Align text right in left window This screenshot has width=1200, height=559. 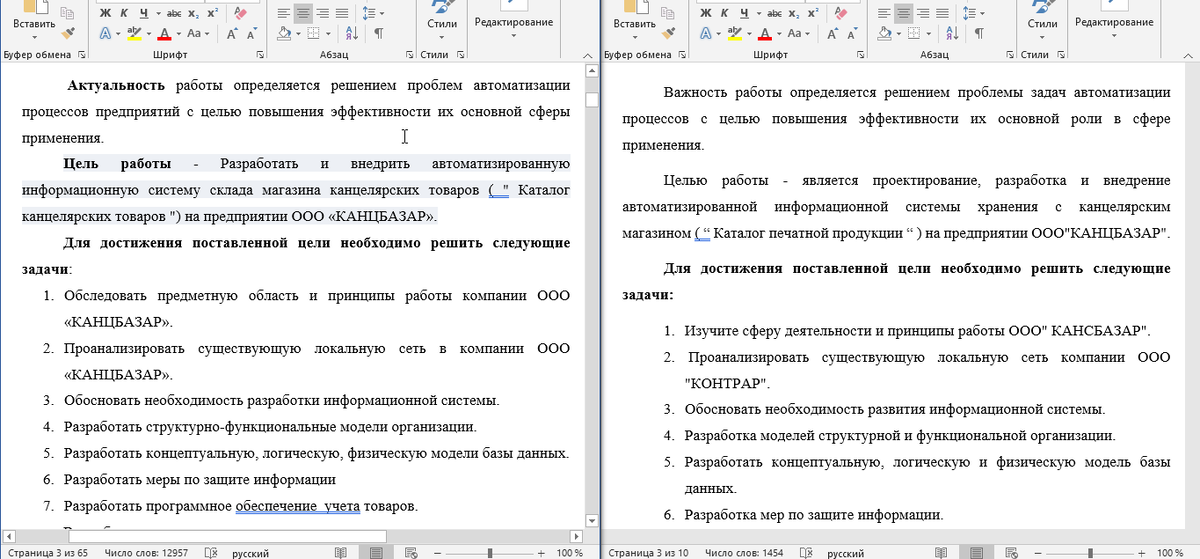322,13
